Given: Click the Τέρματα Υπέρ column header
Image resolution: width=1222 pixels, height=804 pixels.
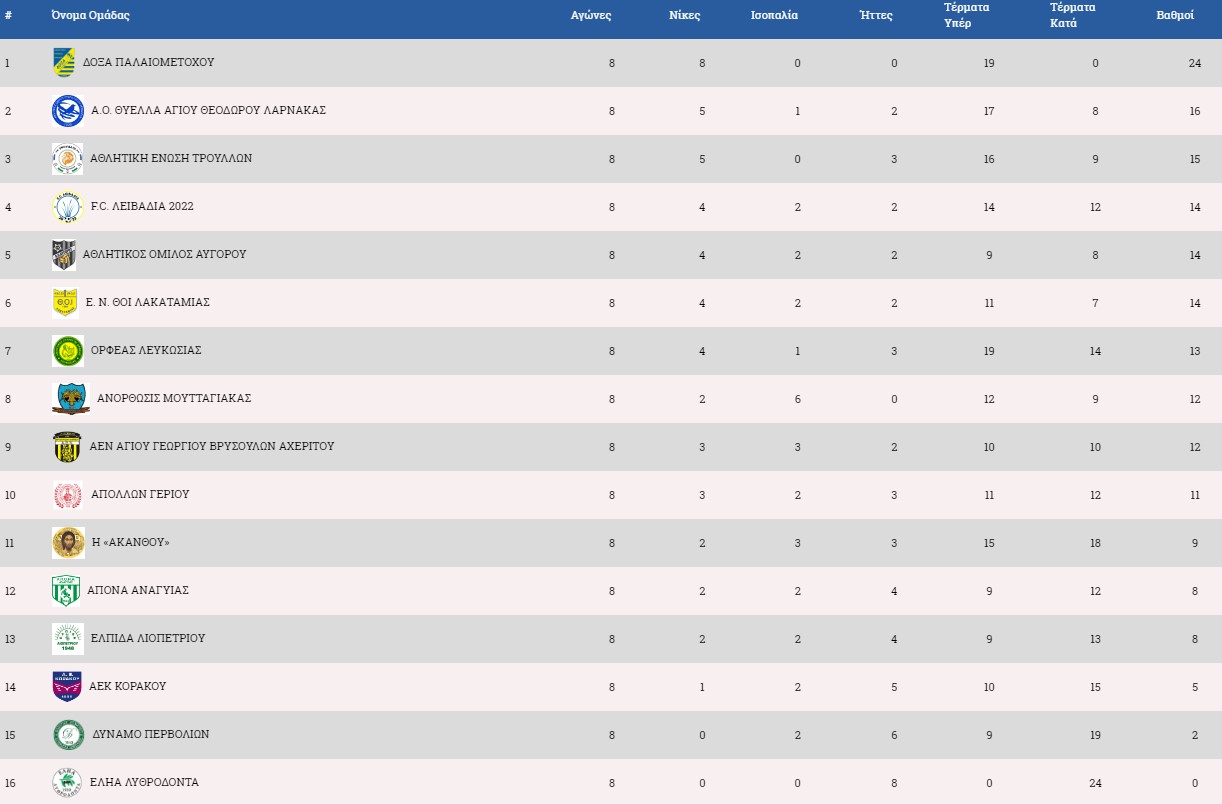Looking at the screenshot, I should [967, 15].
